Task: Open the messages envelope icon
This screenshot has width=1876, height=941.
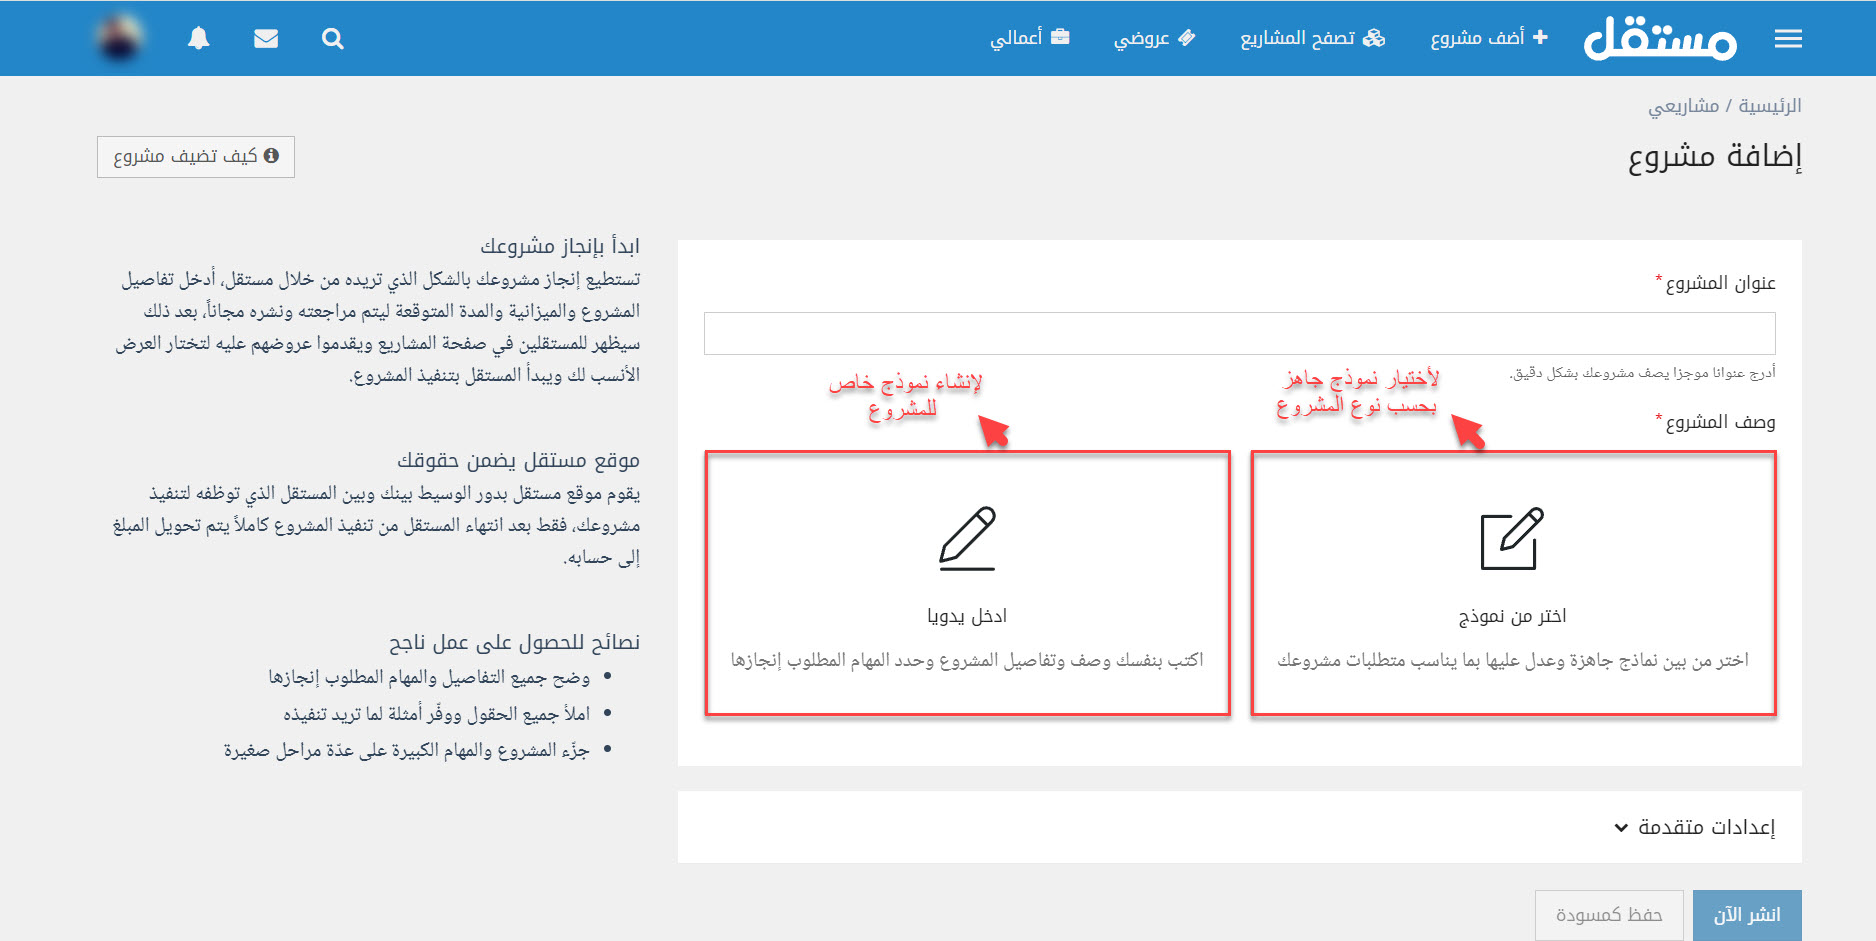Action: (266, 38)
